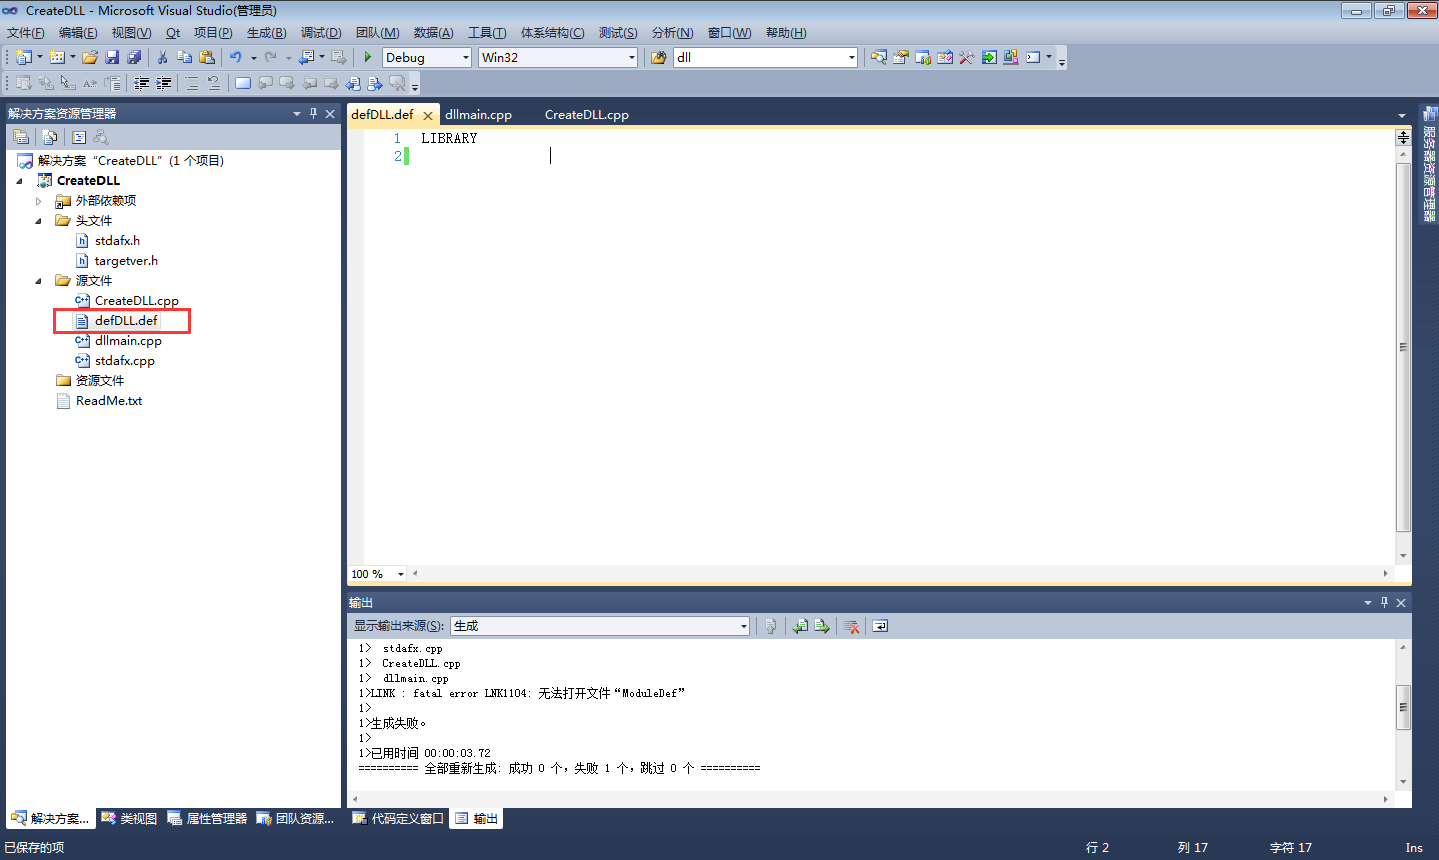Screen dimensions: 1439x860
Task: Switch to the dllmain.cpp editor tab
Action: click(478, 115)
